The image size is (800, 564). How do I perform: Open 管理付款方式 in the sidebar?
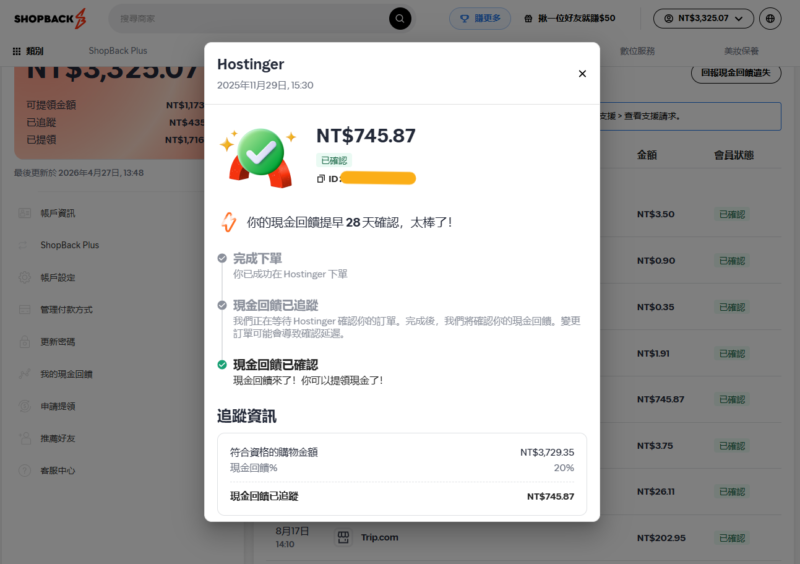tap(66, 310)
